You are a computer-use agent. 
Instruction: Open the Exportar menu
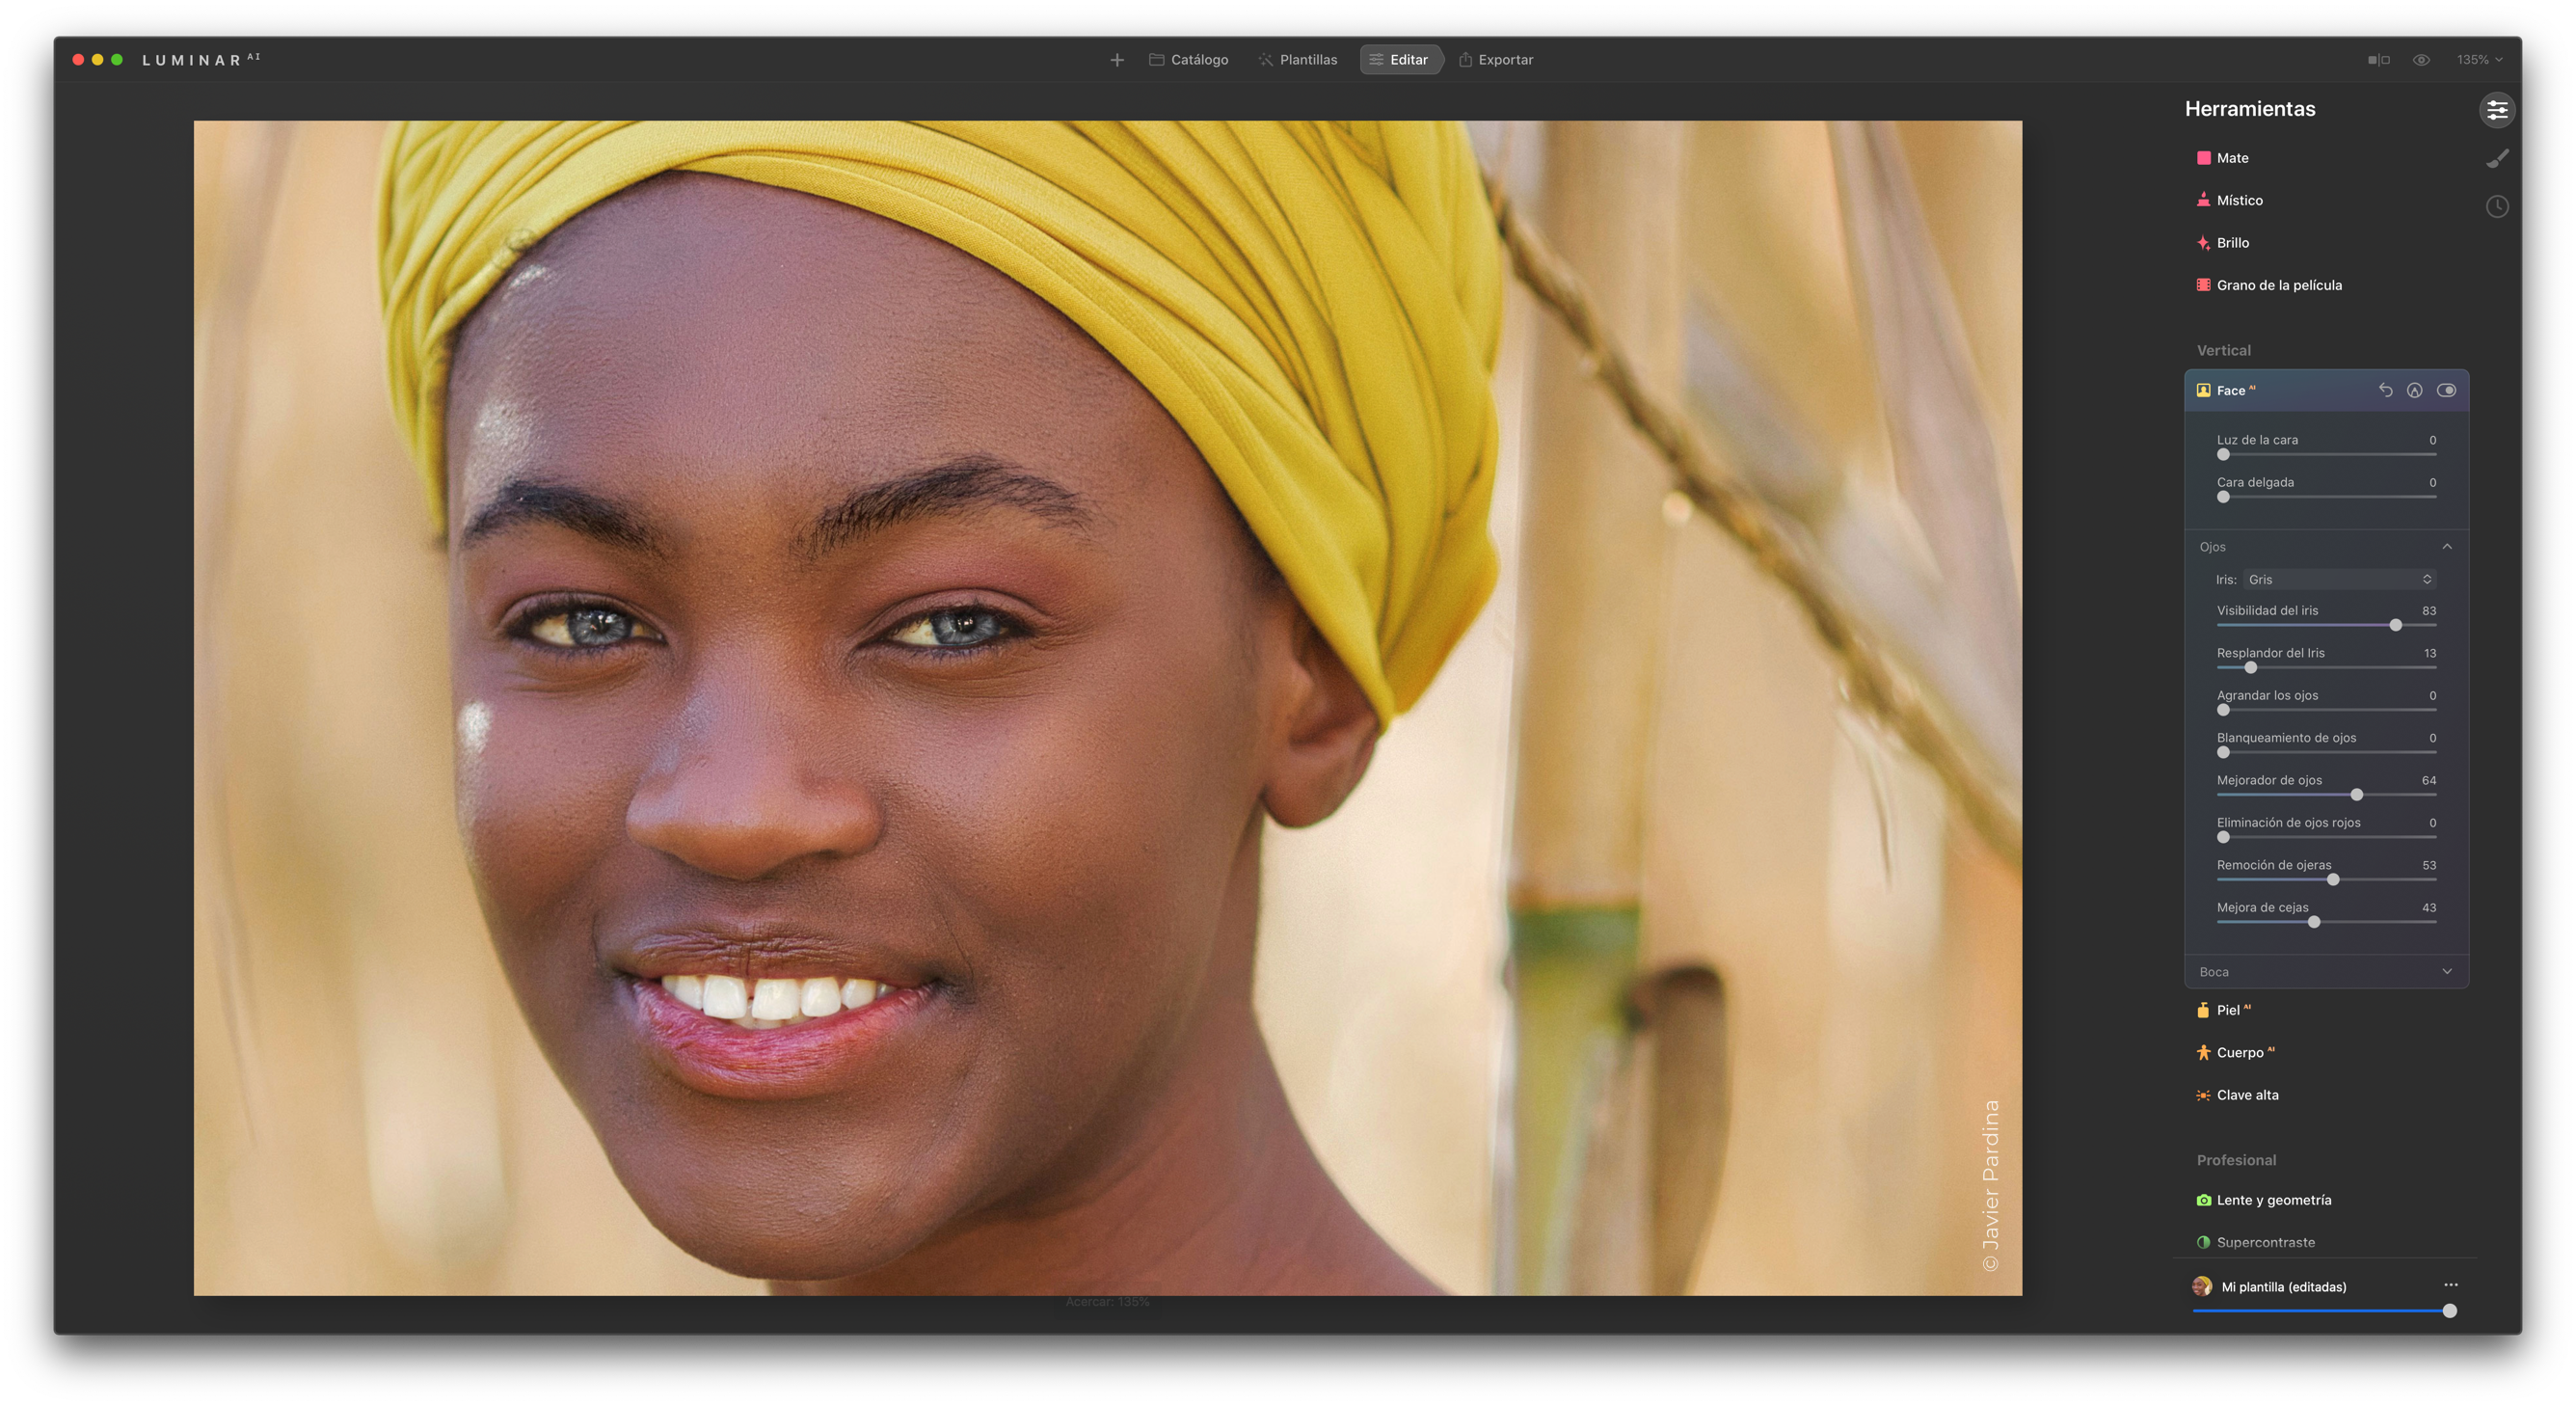[1496, 60]
